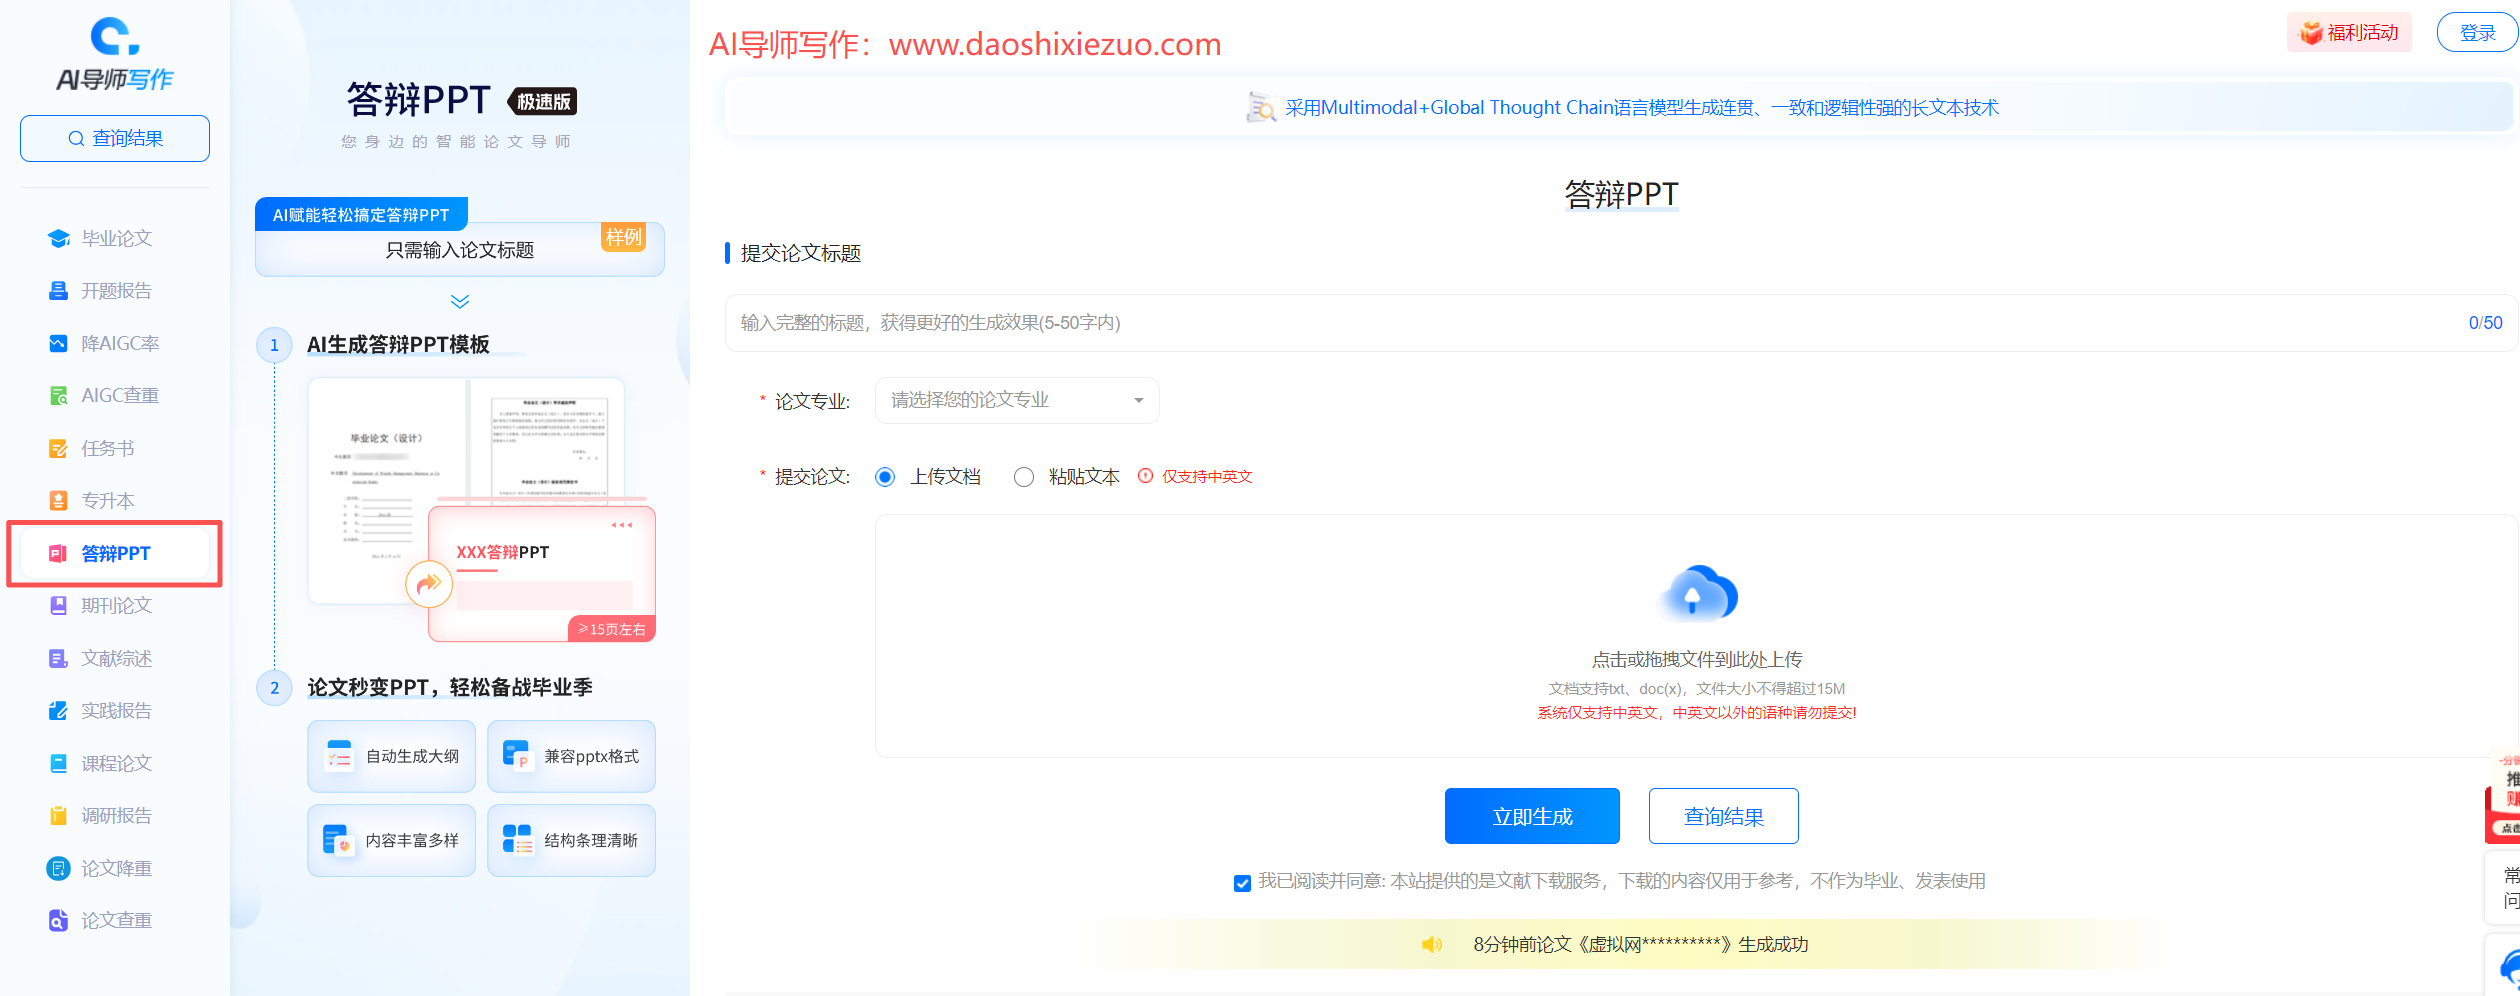Click the 兼容pptx格式 feature icon
This screenshot has height=996, width=2520.
click(x=517, y=757)
